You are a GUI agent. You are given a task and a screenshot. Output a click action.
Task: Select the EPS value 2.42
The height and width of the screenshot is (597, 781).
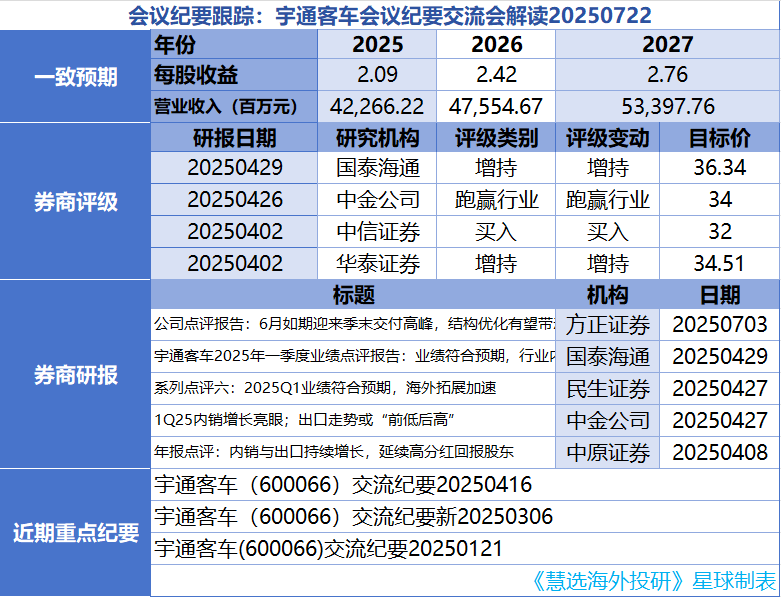(497, 75)
